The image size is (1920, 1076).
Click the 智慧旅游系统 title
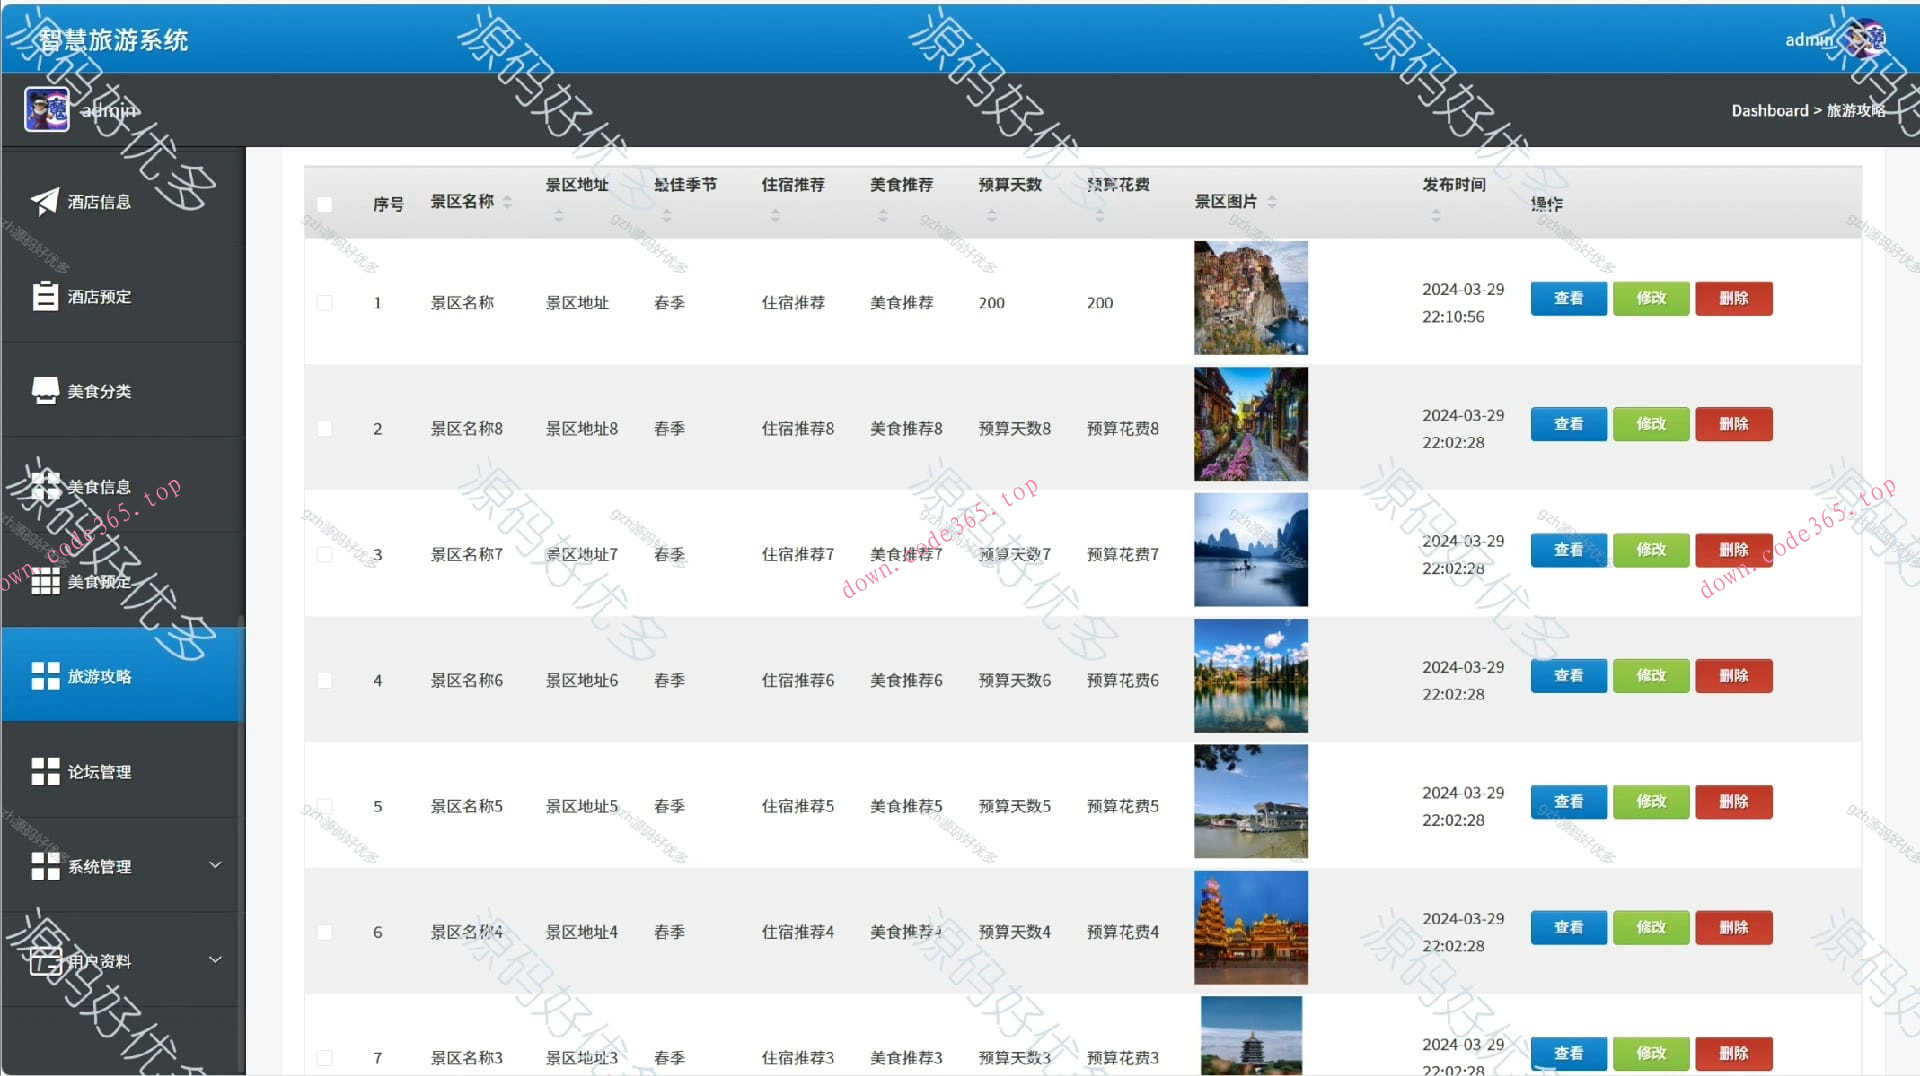pyautogui.click(x=113, y=40)
